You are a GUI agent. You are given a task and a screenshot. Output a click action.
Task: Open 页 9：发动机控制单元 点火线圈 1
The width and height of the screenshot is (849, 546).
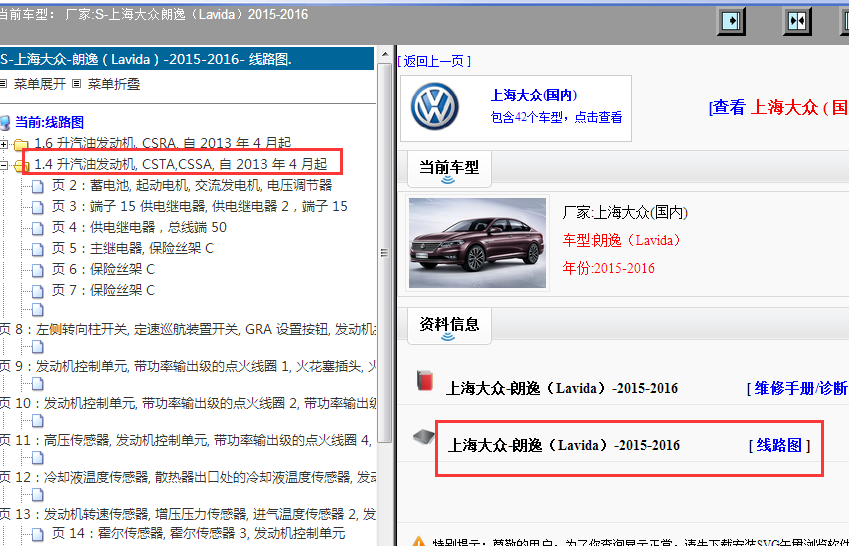(x=188, y=367)
